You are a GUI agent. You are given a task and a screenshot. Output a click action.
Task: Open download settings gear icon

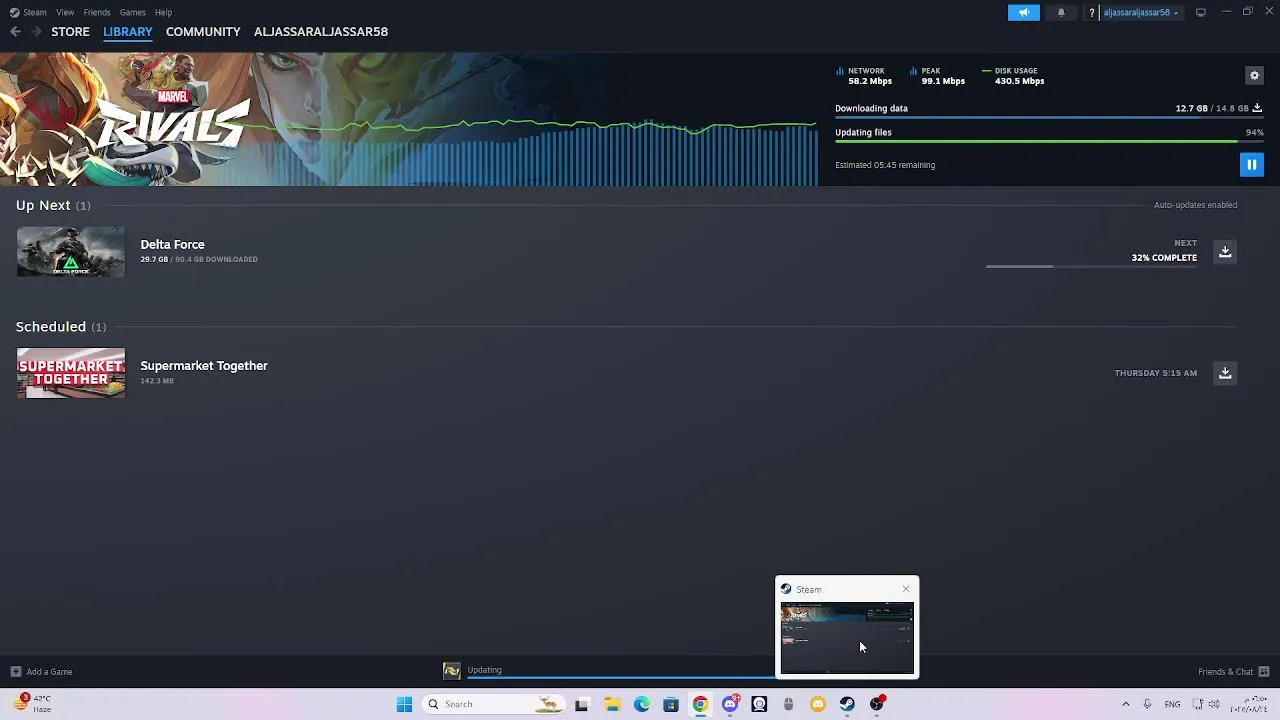[x=1254, y=75]
